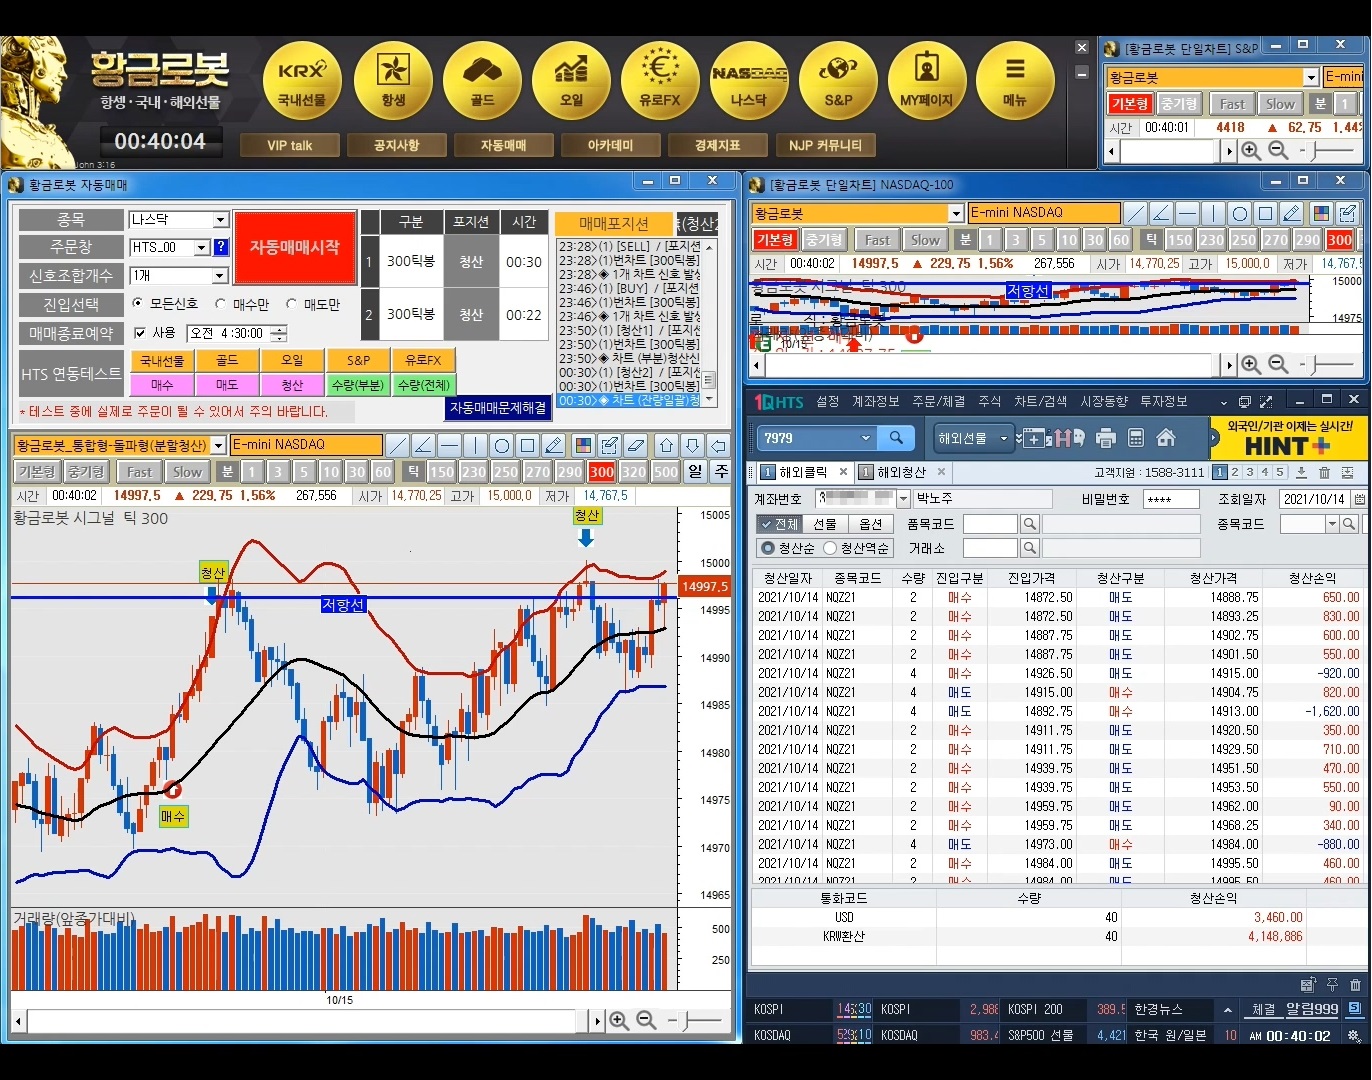Expand the 주문창 dropdown showing HTS_00

point(202,247)
